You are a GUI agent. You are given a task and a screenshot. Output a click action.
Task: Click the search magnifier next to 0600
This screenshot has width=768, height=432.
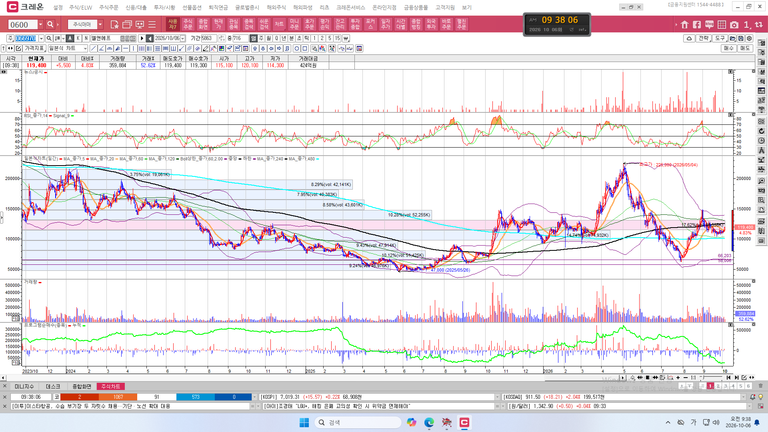point(50,24)
